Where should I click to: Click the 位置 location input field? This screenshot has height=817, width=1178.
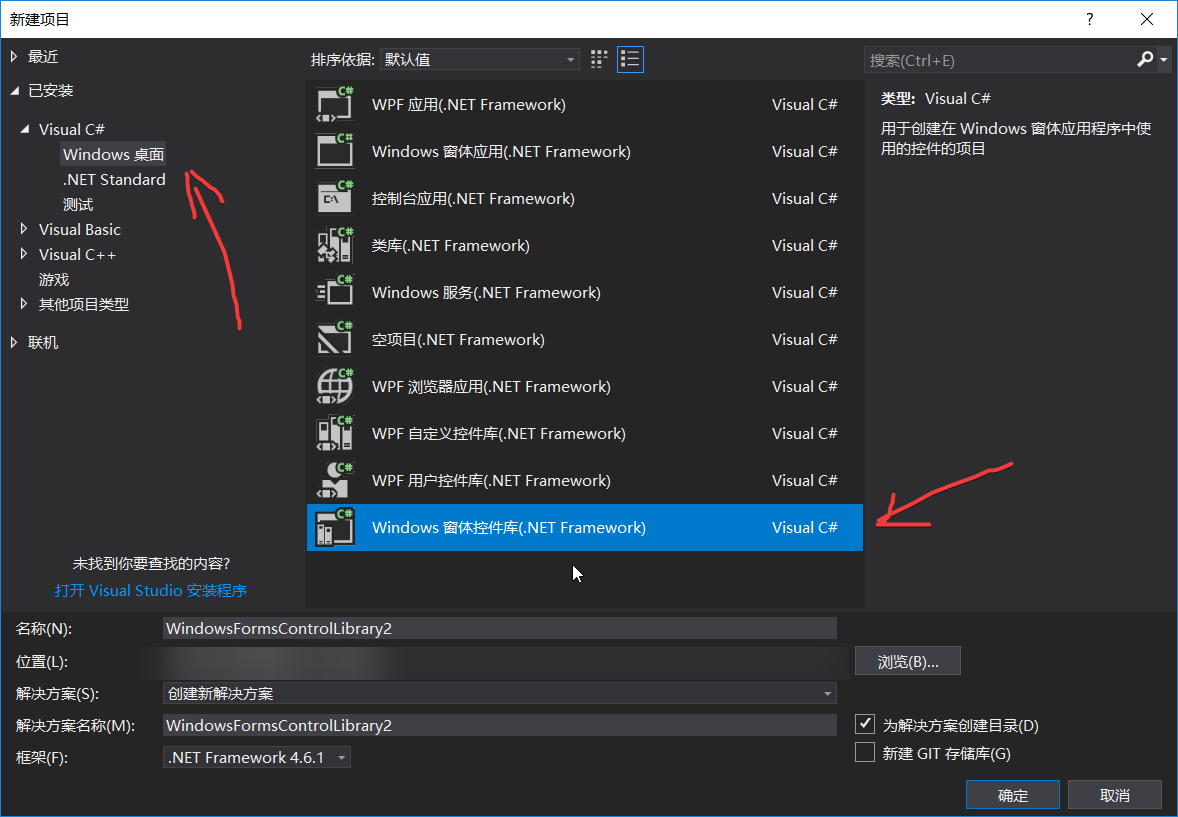tap(500, 661)
